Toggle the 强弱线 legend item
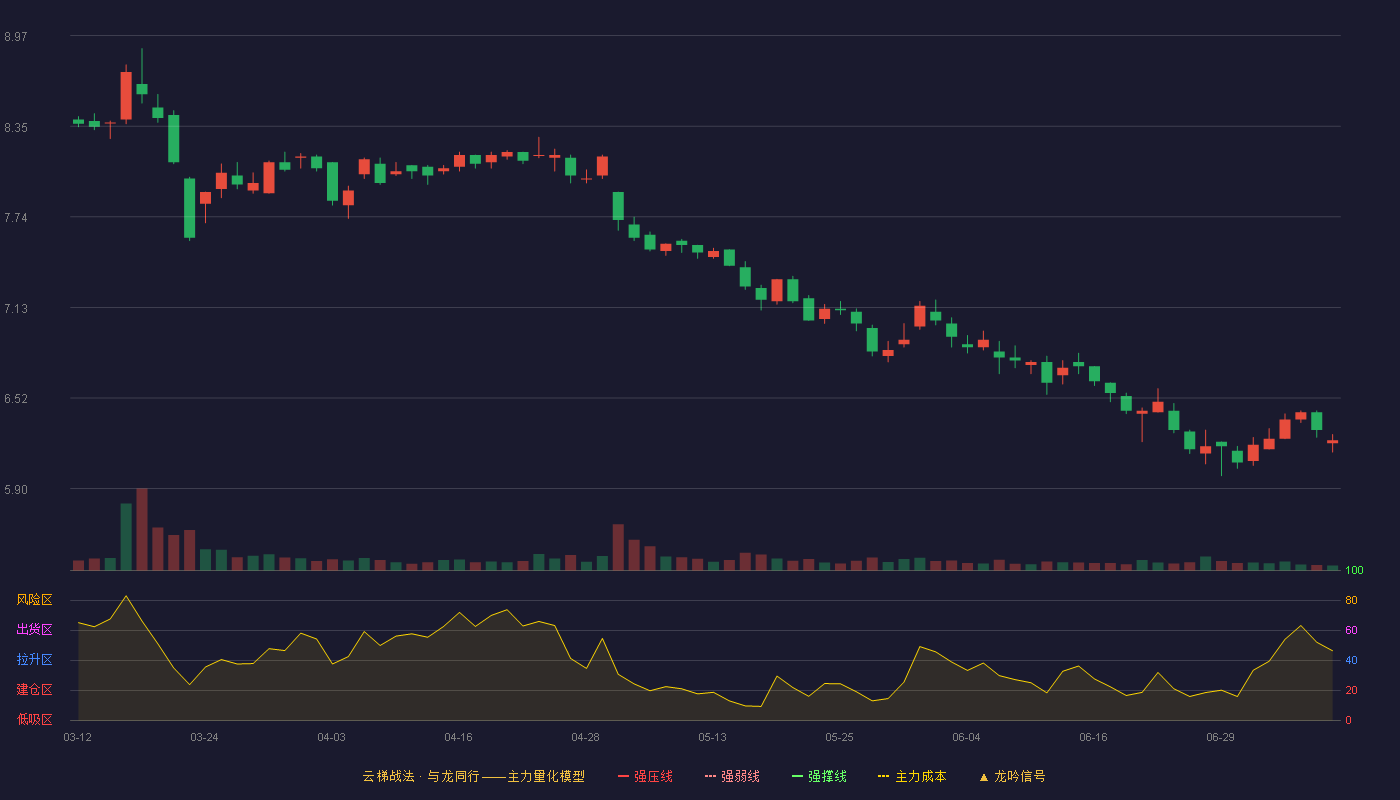 pos(732,776)
